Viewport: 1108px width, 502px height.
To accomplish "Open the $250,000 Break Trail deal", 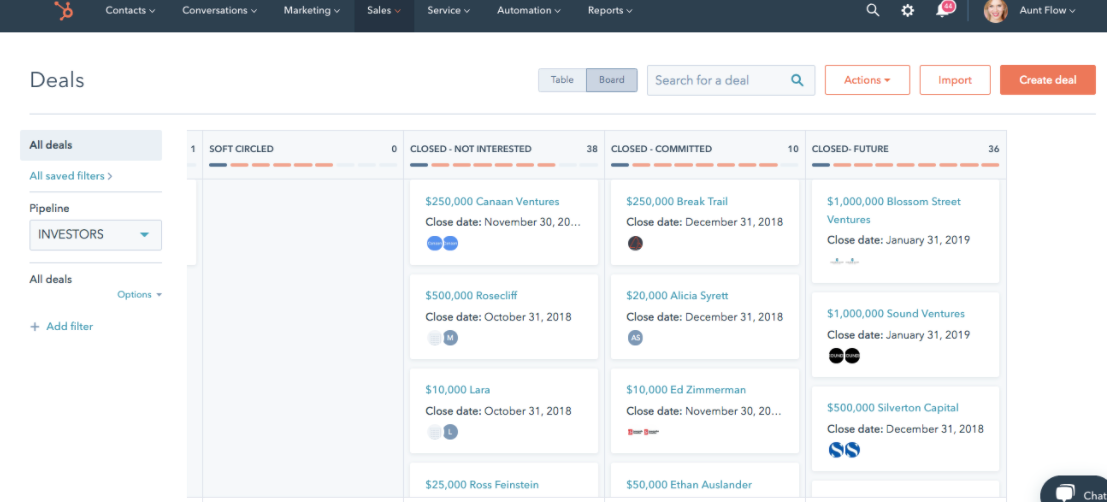I will [676, 202].
